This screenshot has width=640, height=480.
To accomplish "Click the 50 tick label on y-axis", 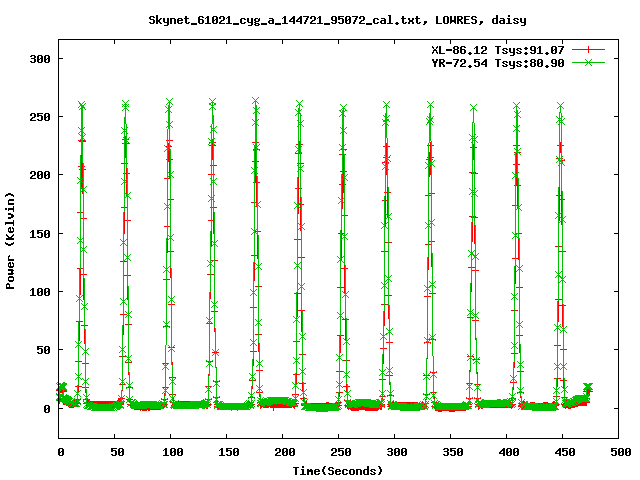I will point(42,351).
